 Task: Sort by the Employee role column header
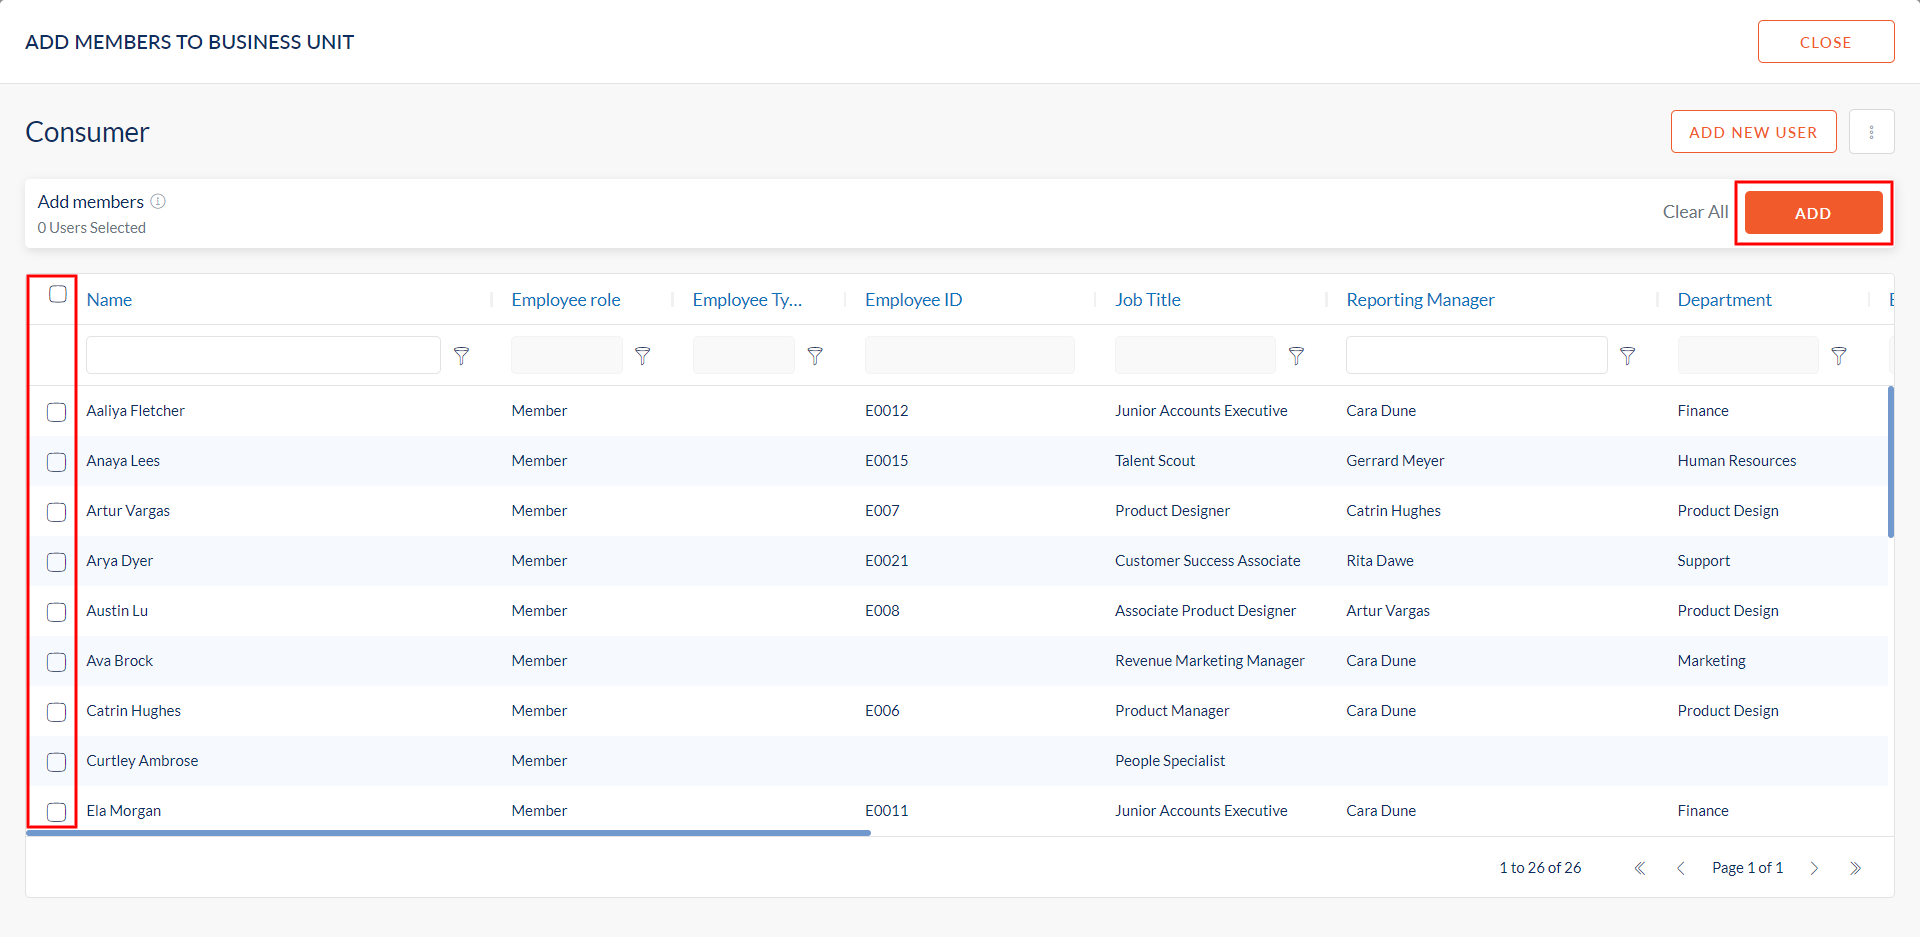pyautogui.click(x=566, y=299)
